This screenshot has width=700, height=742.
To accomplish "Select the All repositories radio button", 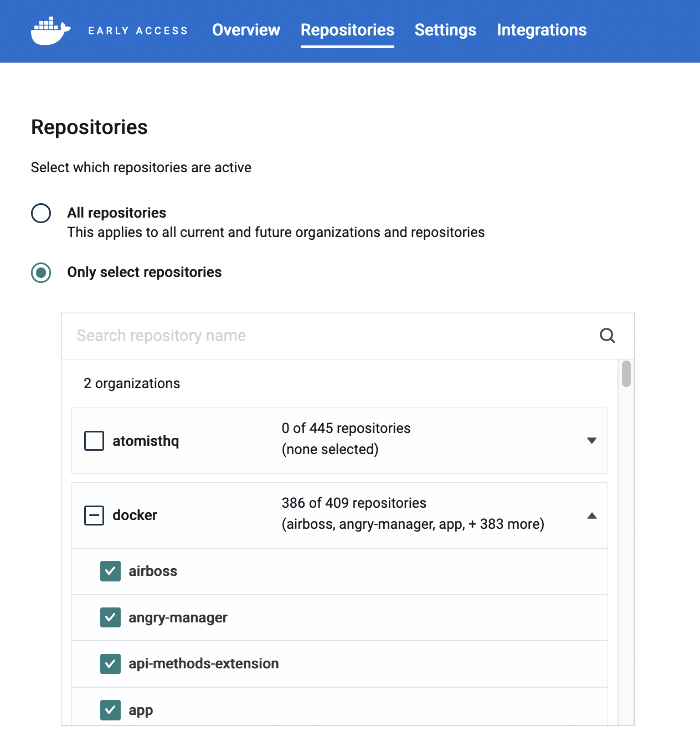I will coord(41,213).
